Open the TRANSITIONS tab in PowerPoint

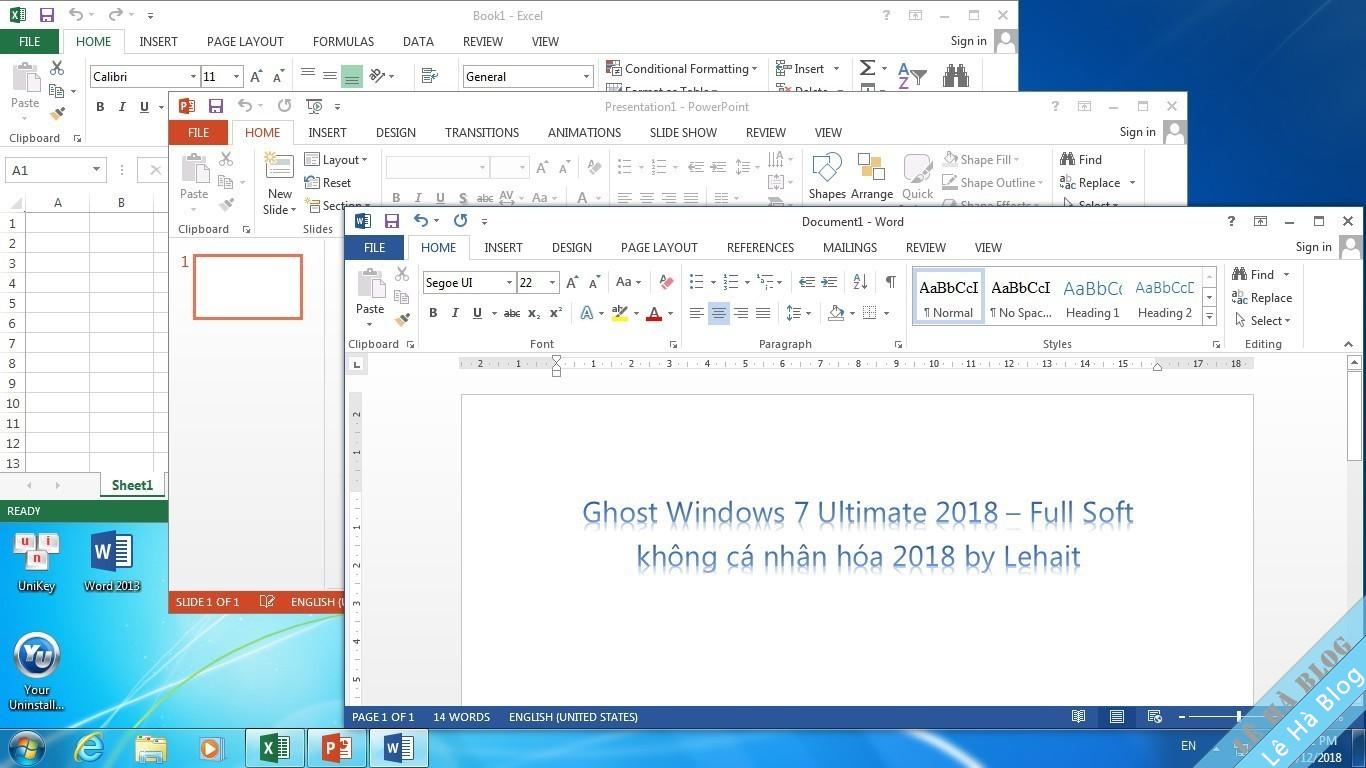click(x=482, y=132)
